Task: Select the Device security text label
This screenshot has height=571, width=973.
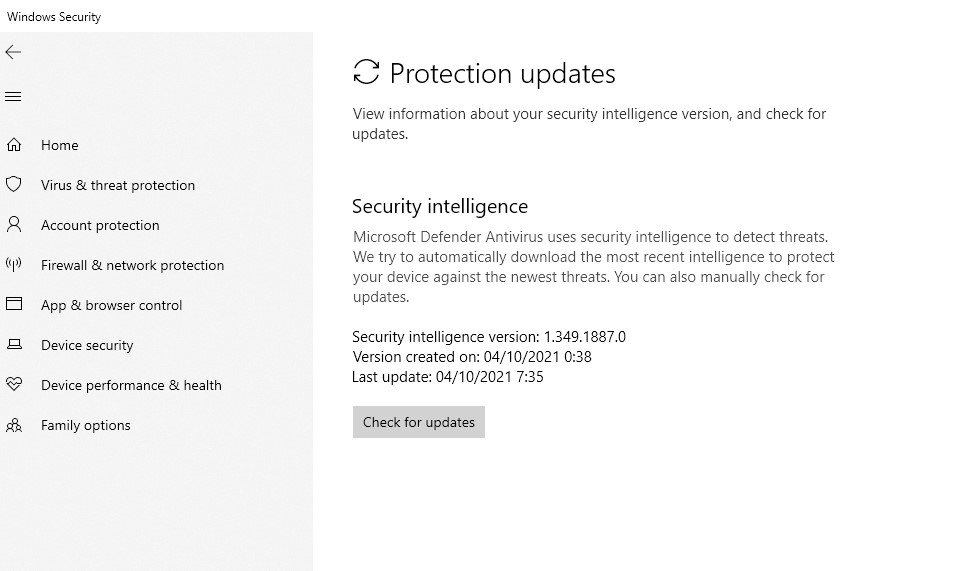Action: coord(87,345)
